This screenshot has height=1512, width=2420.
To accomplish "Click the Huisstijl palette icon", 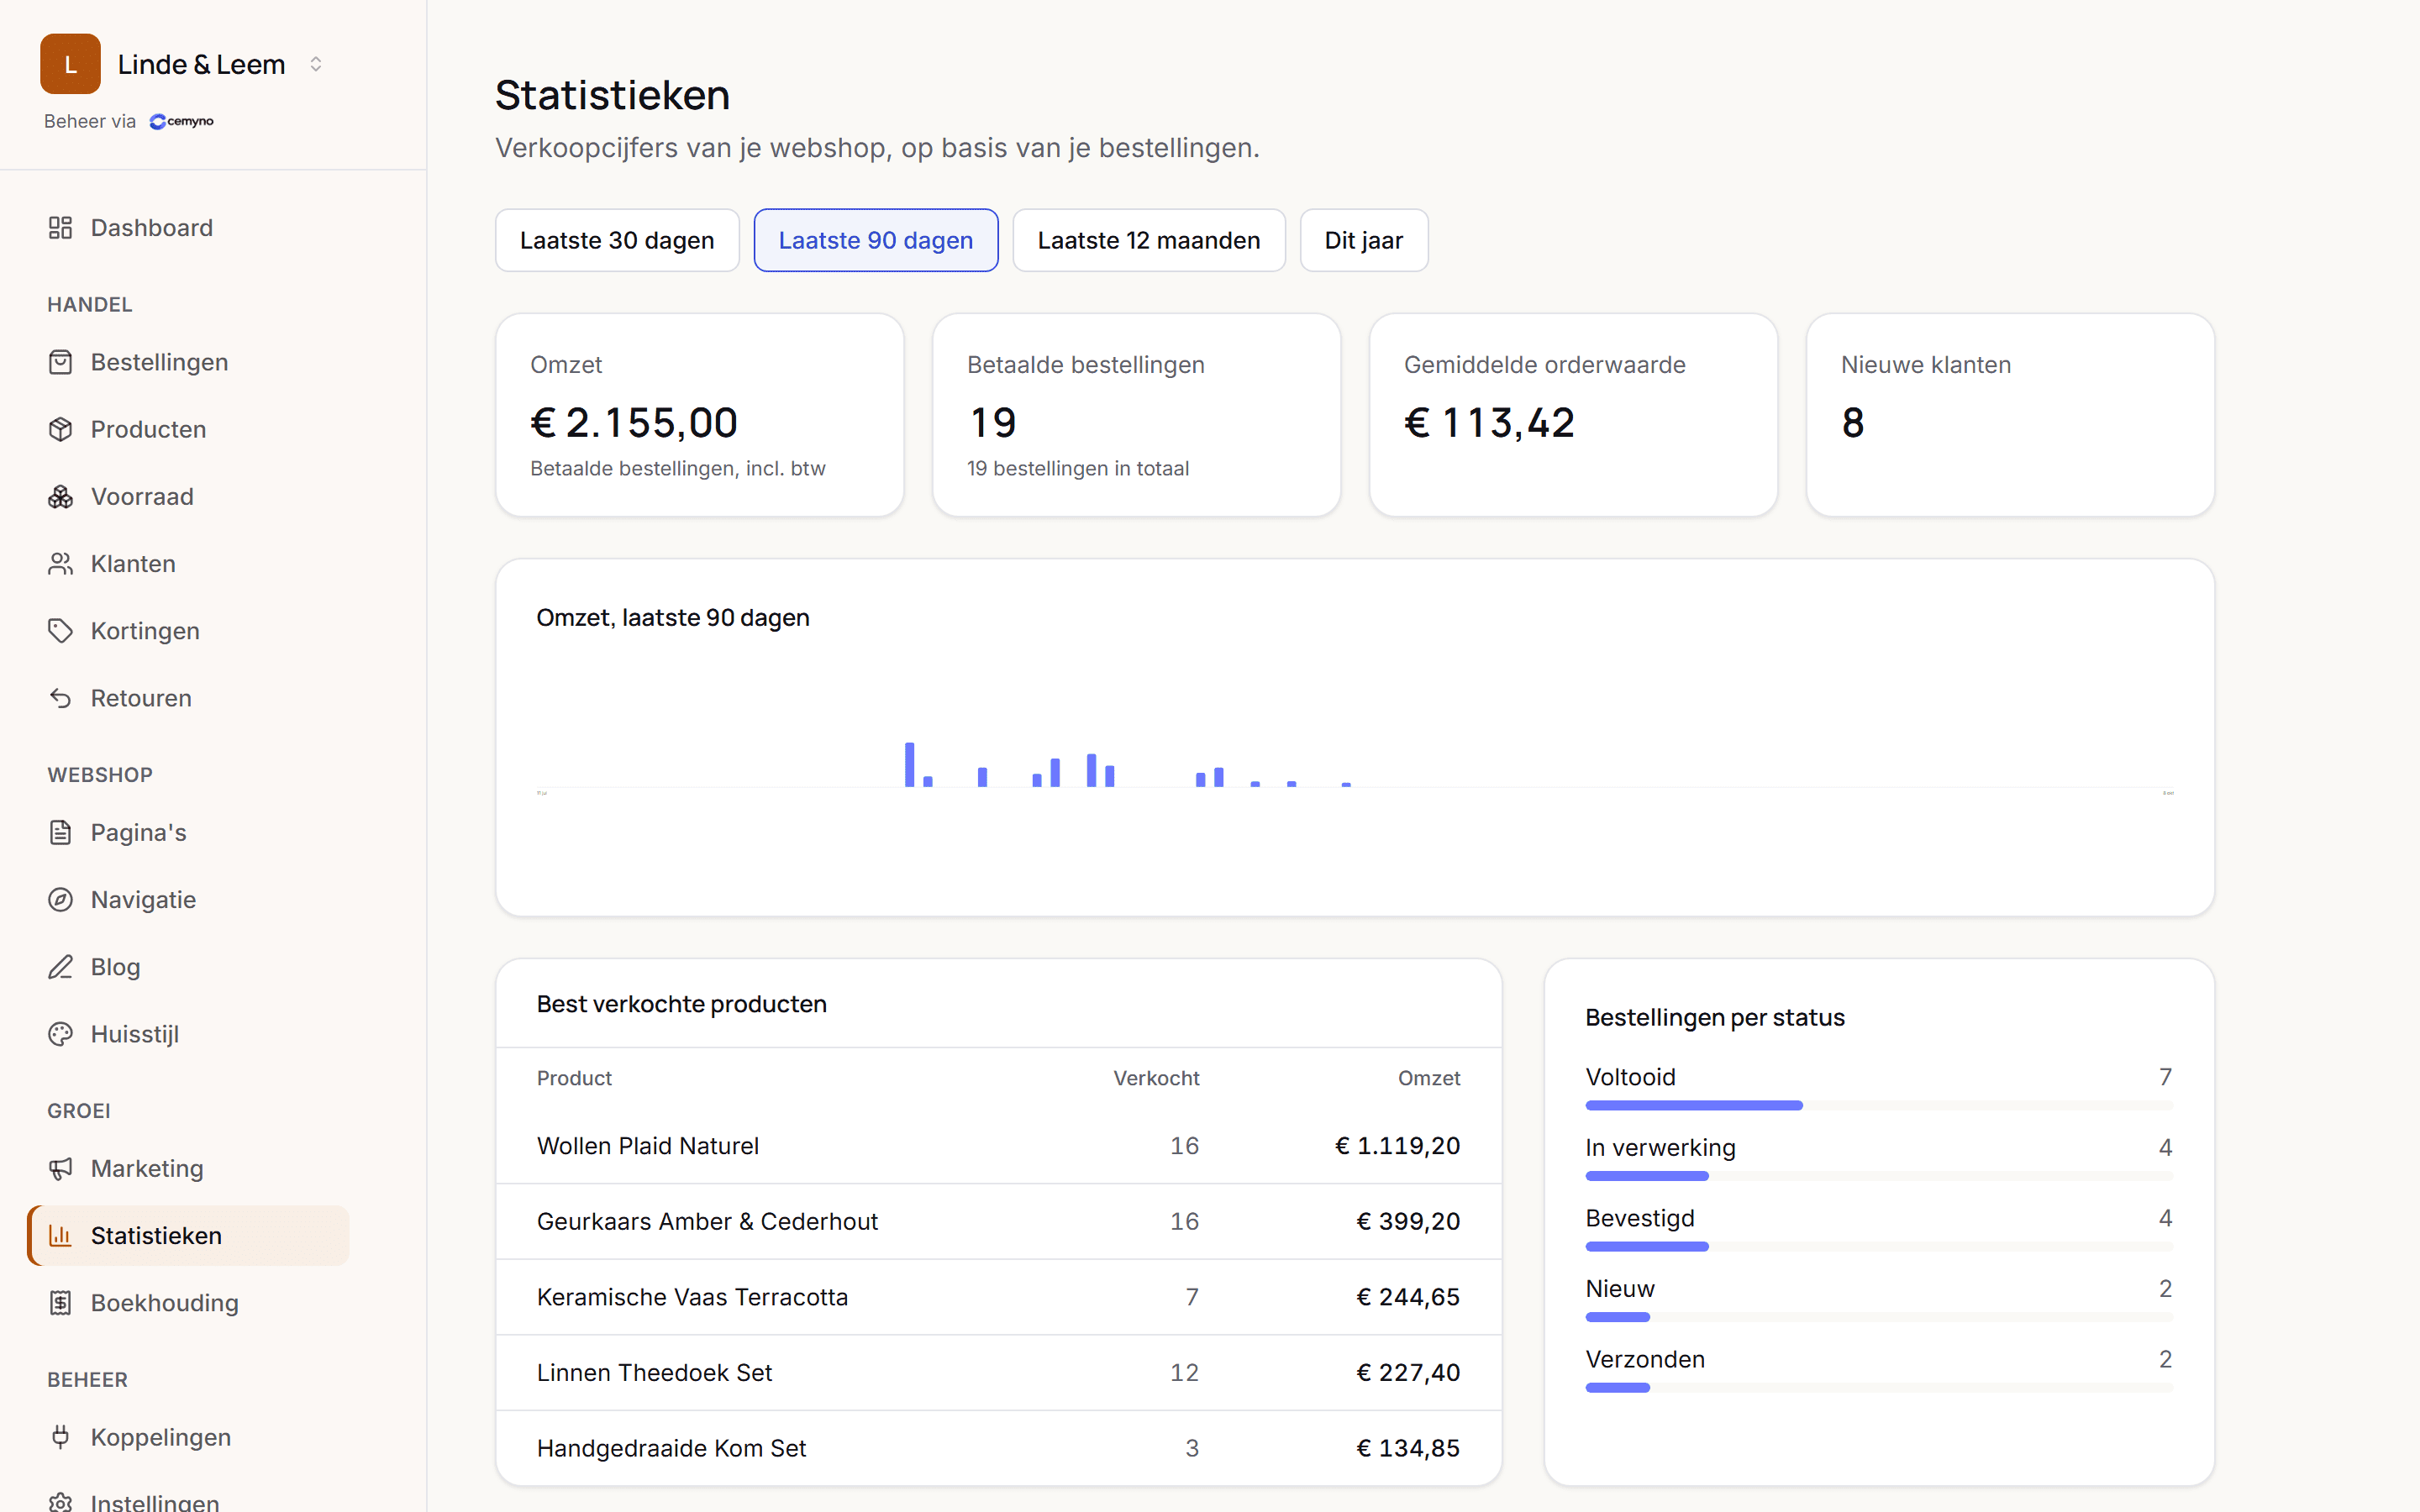I will coord(60,1034).
